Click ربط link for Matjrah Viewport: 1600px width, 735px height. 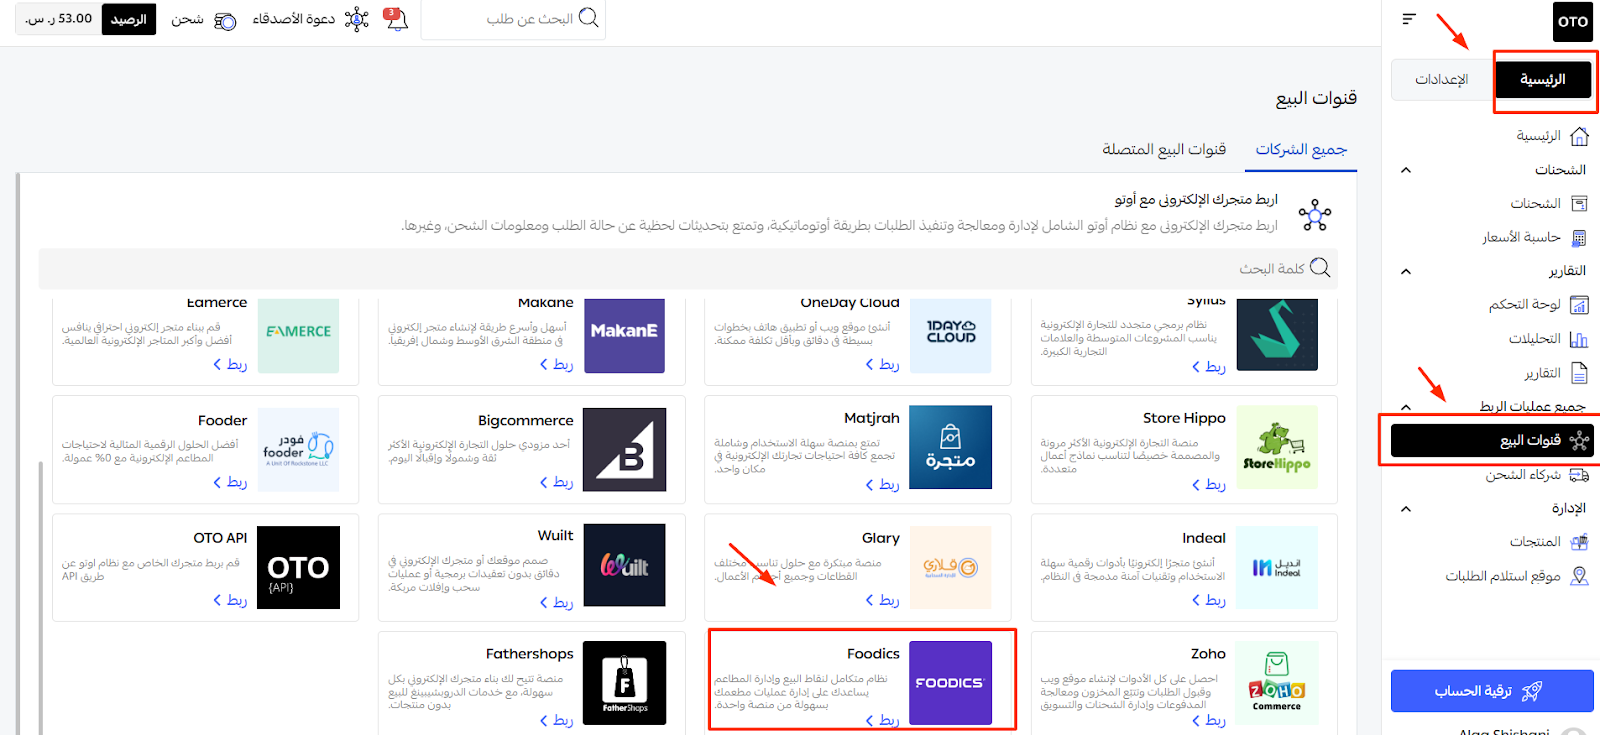pyautogui.click(x=882, y=484)
